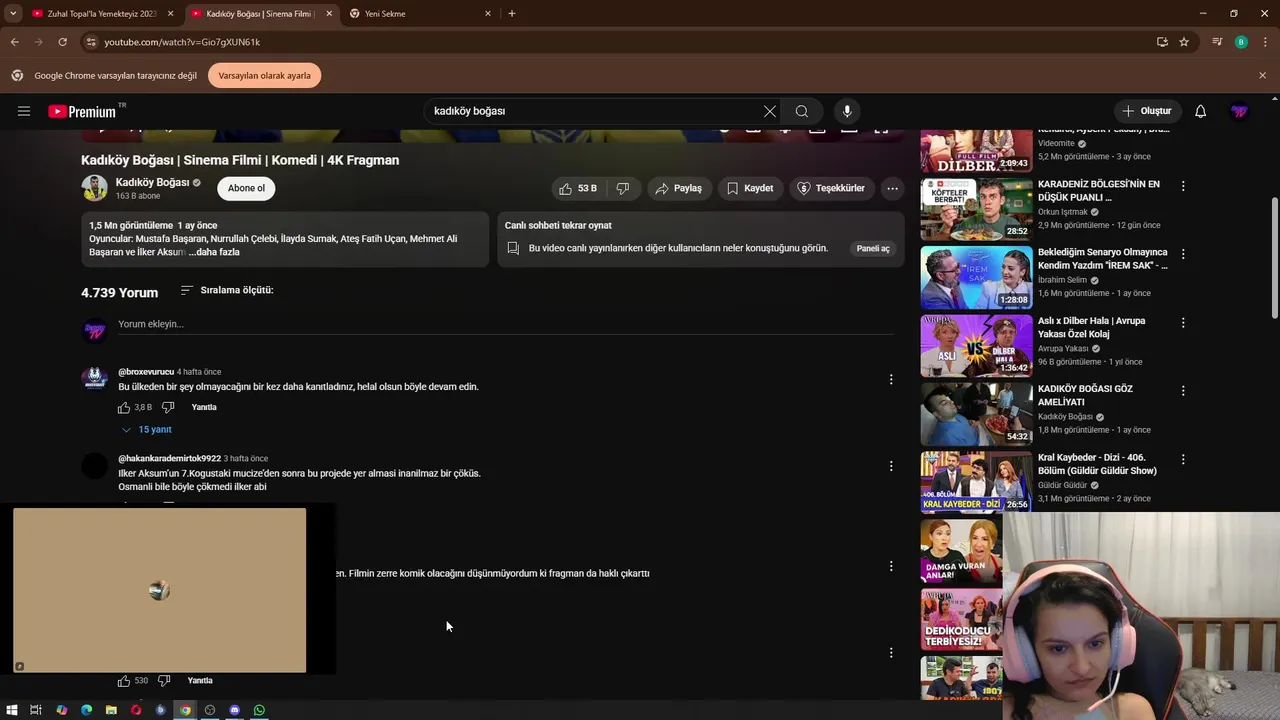Open options for Kral Kaybeder suggestion

(1183, 459)
